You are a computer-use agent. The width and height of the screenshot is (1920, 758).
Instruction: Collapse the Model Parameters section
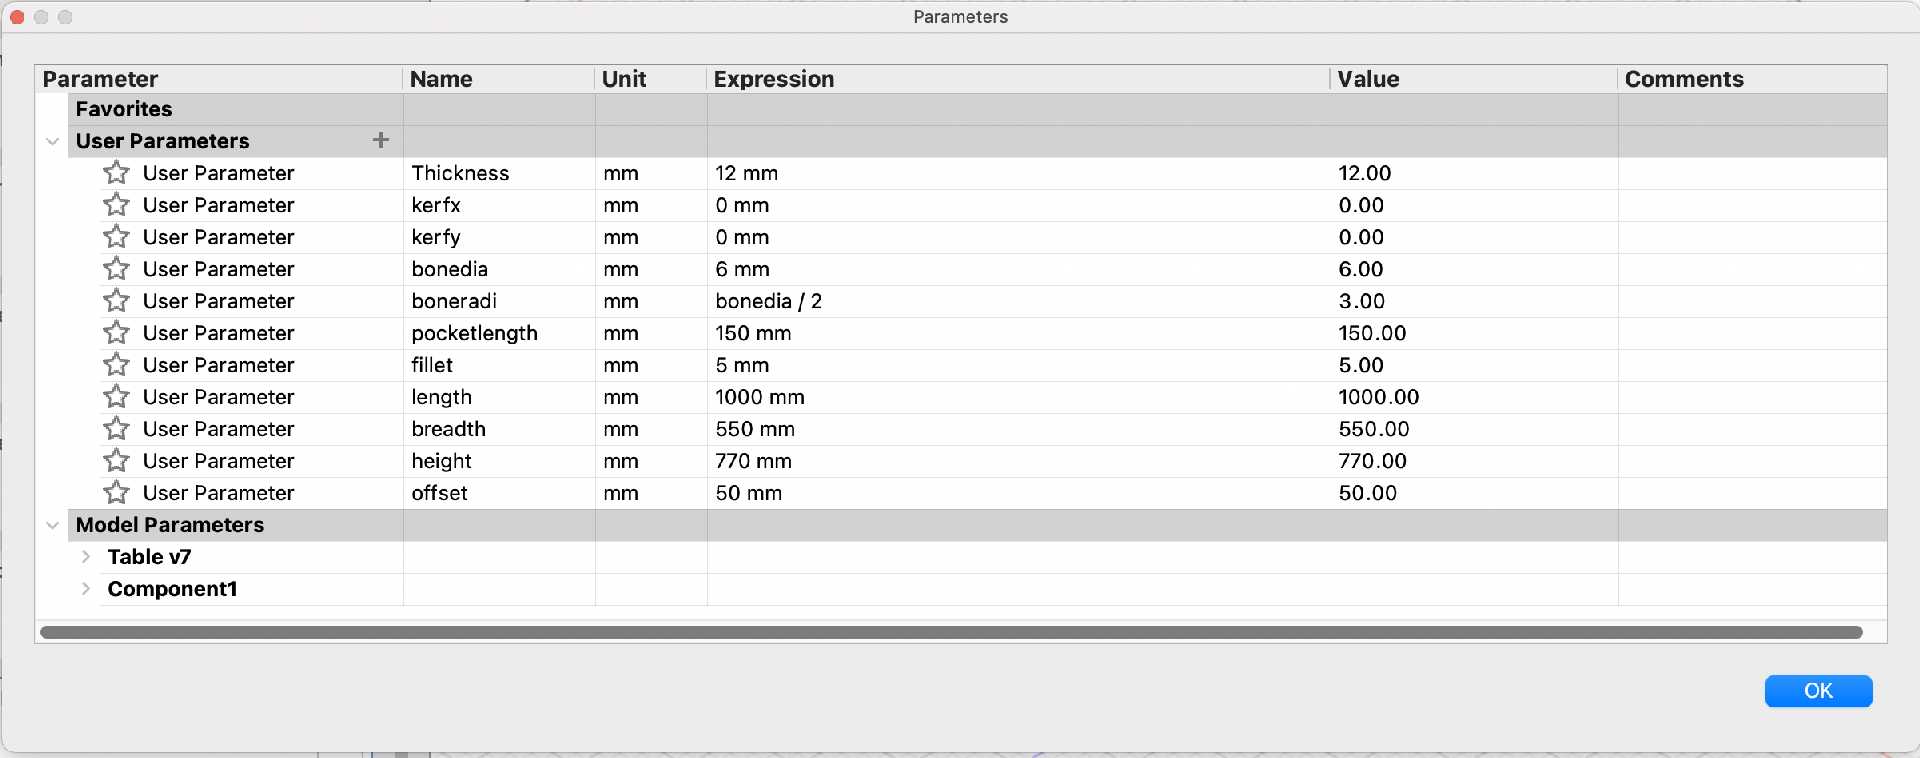click(x=53, y=525)
